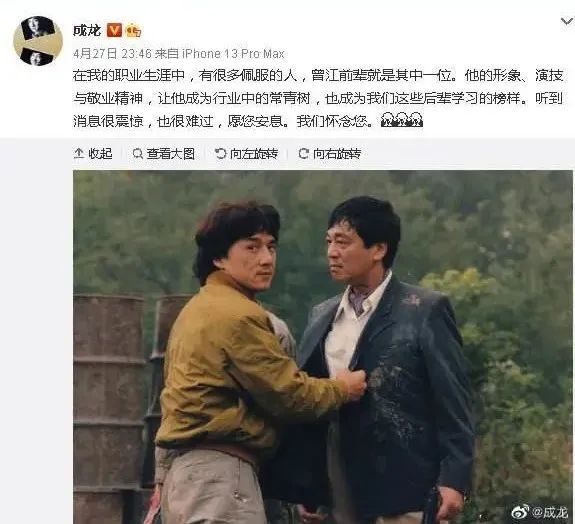Click the post text about 曾江前辈
Viewport: 575px width, 524px height.
(x=318, y=98)
